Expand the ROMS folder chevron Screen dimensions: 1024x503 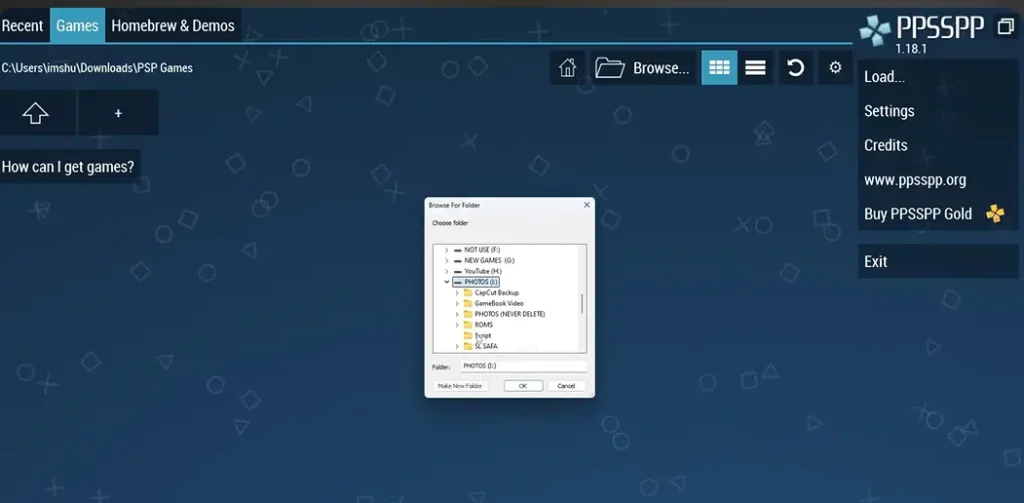(457, 325)
